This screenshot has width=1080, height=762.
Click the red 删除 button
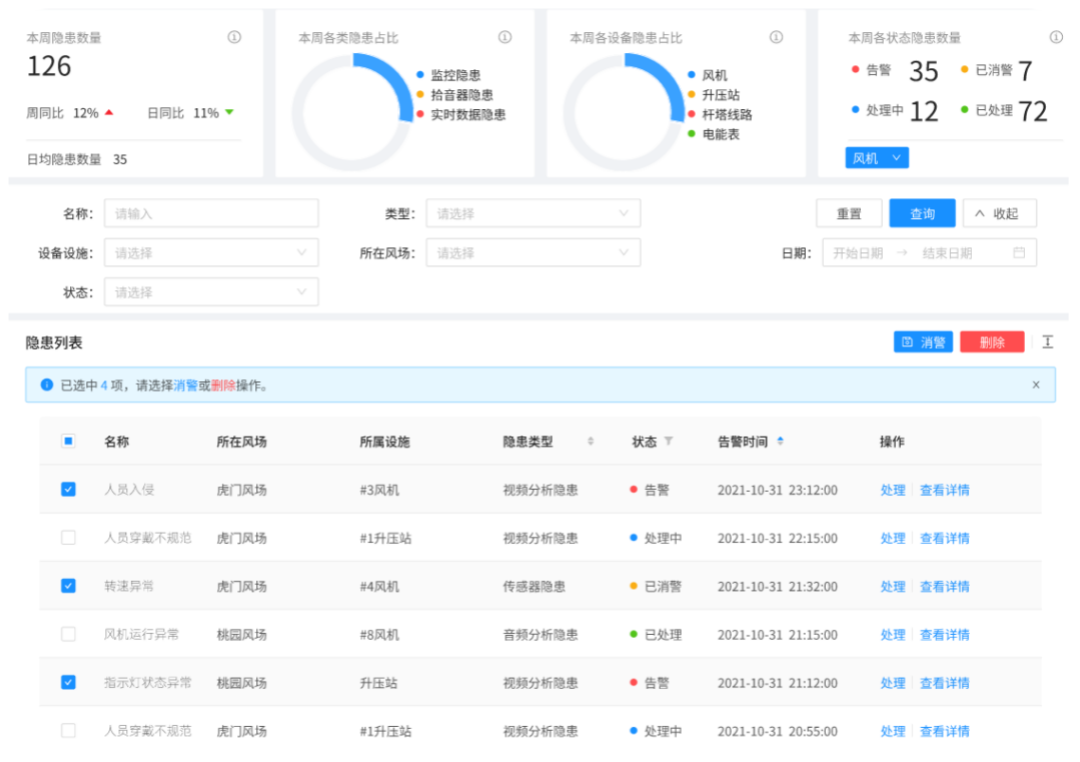pyautogui.click(x=992, y=342)
